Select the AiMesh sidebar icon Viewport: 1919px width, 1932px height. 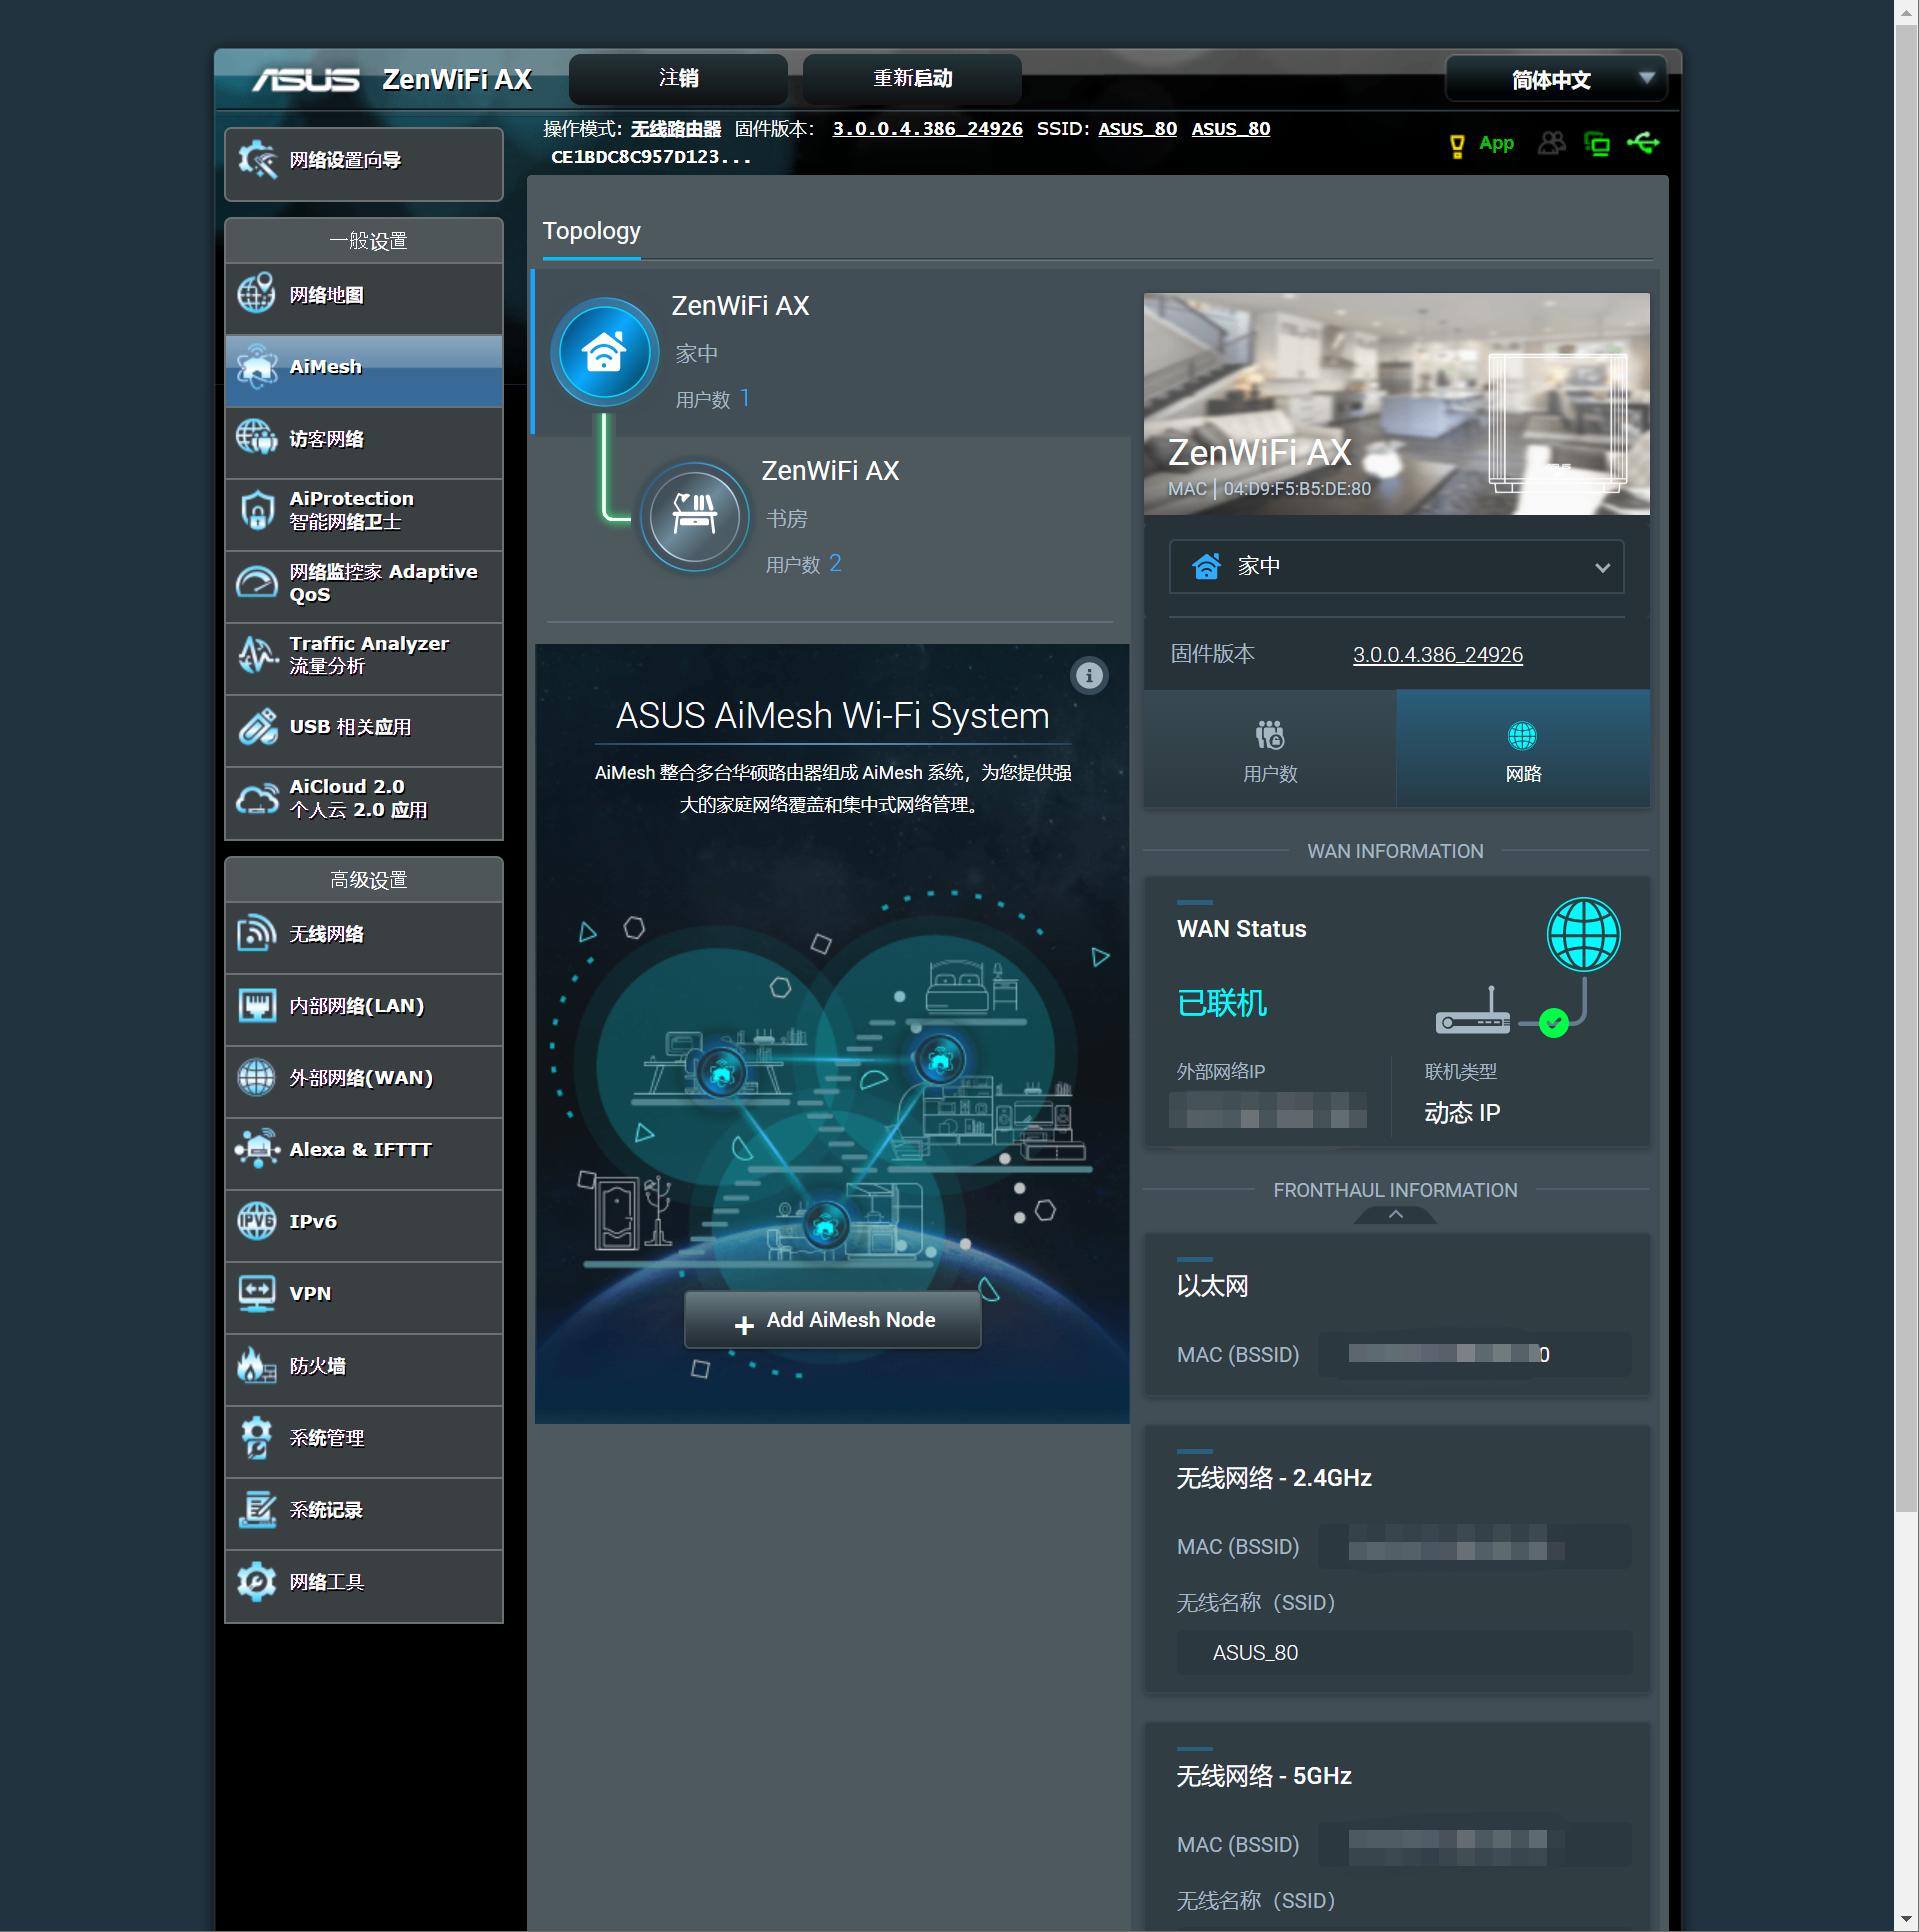257,367
